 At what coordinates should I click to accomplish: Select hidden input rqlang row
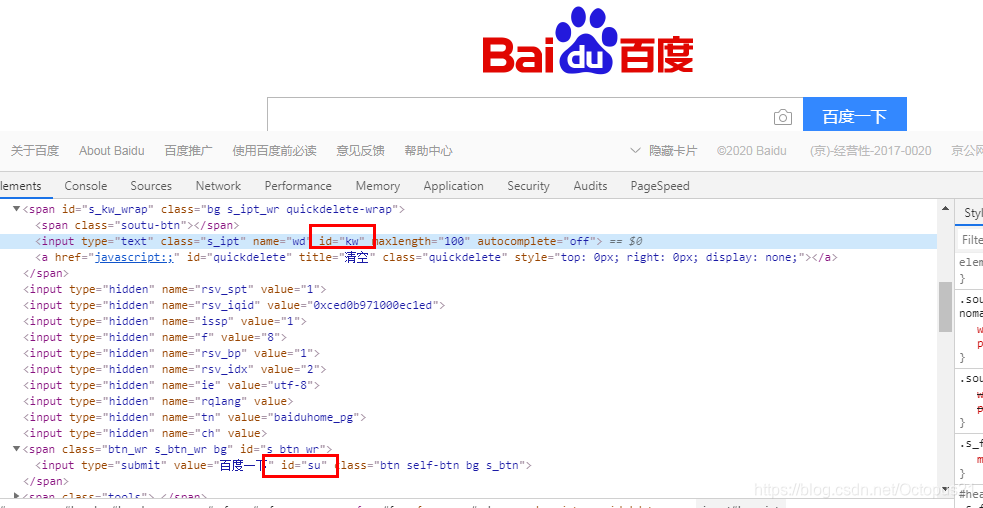[x=468, y=401]
